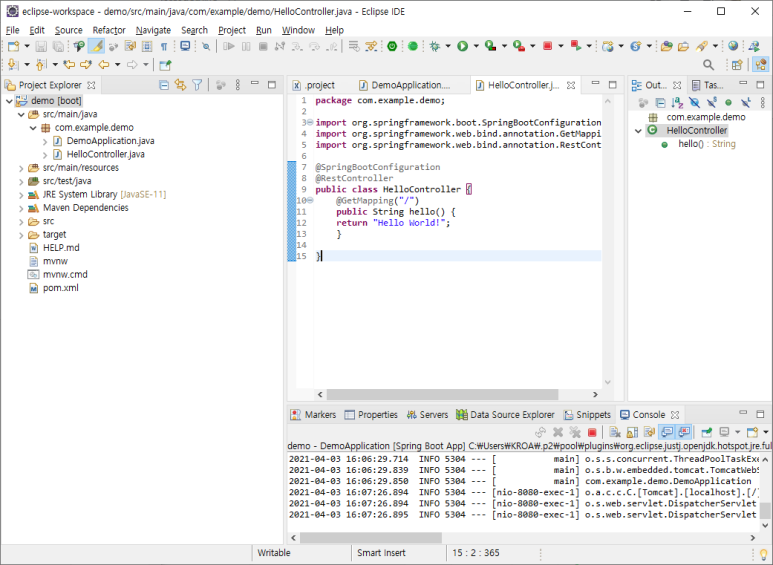Collapse the demo [boot] project node

click(x=9, y=101)
